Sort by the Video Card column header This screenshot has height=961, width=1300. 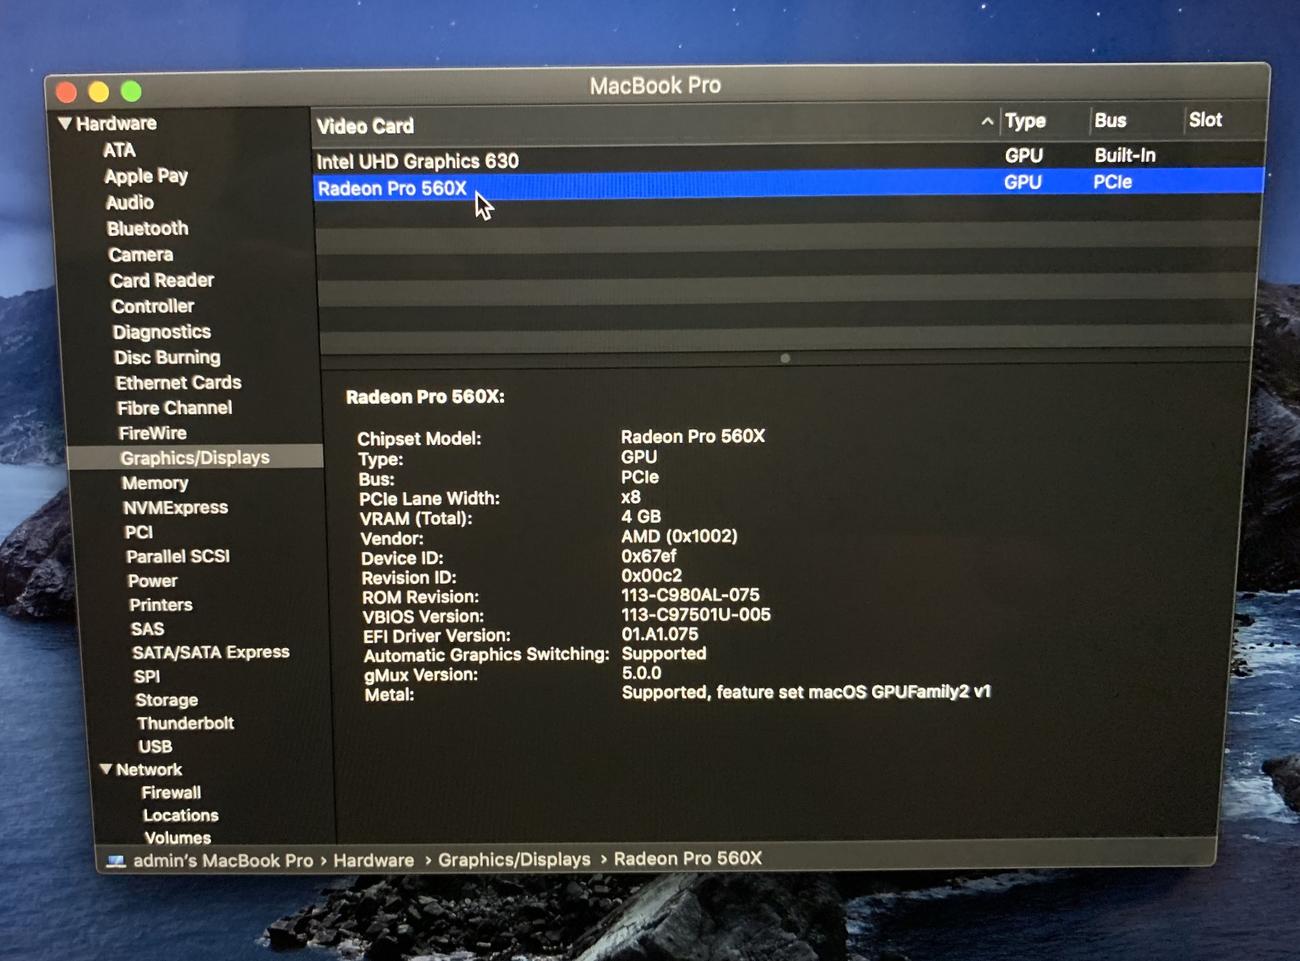pyautogui.click(x=366, y=126)
